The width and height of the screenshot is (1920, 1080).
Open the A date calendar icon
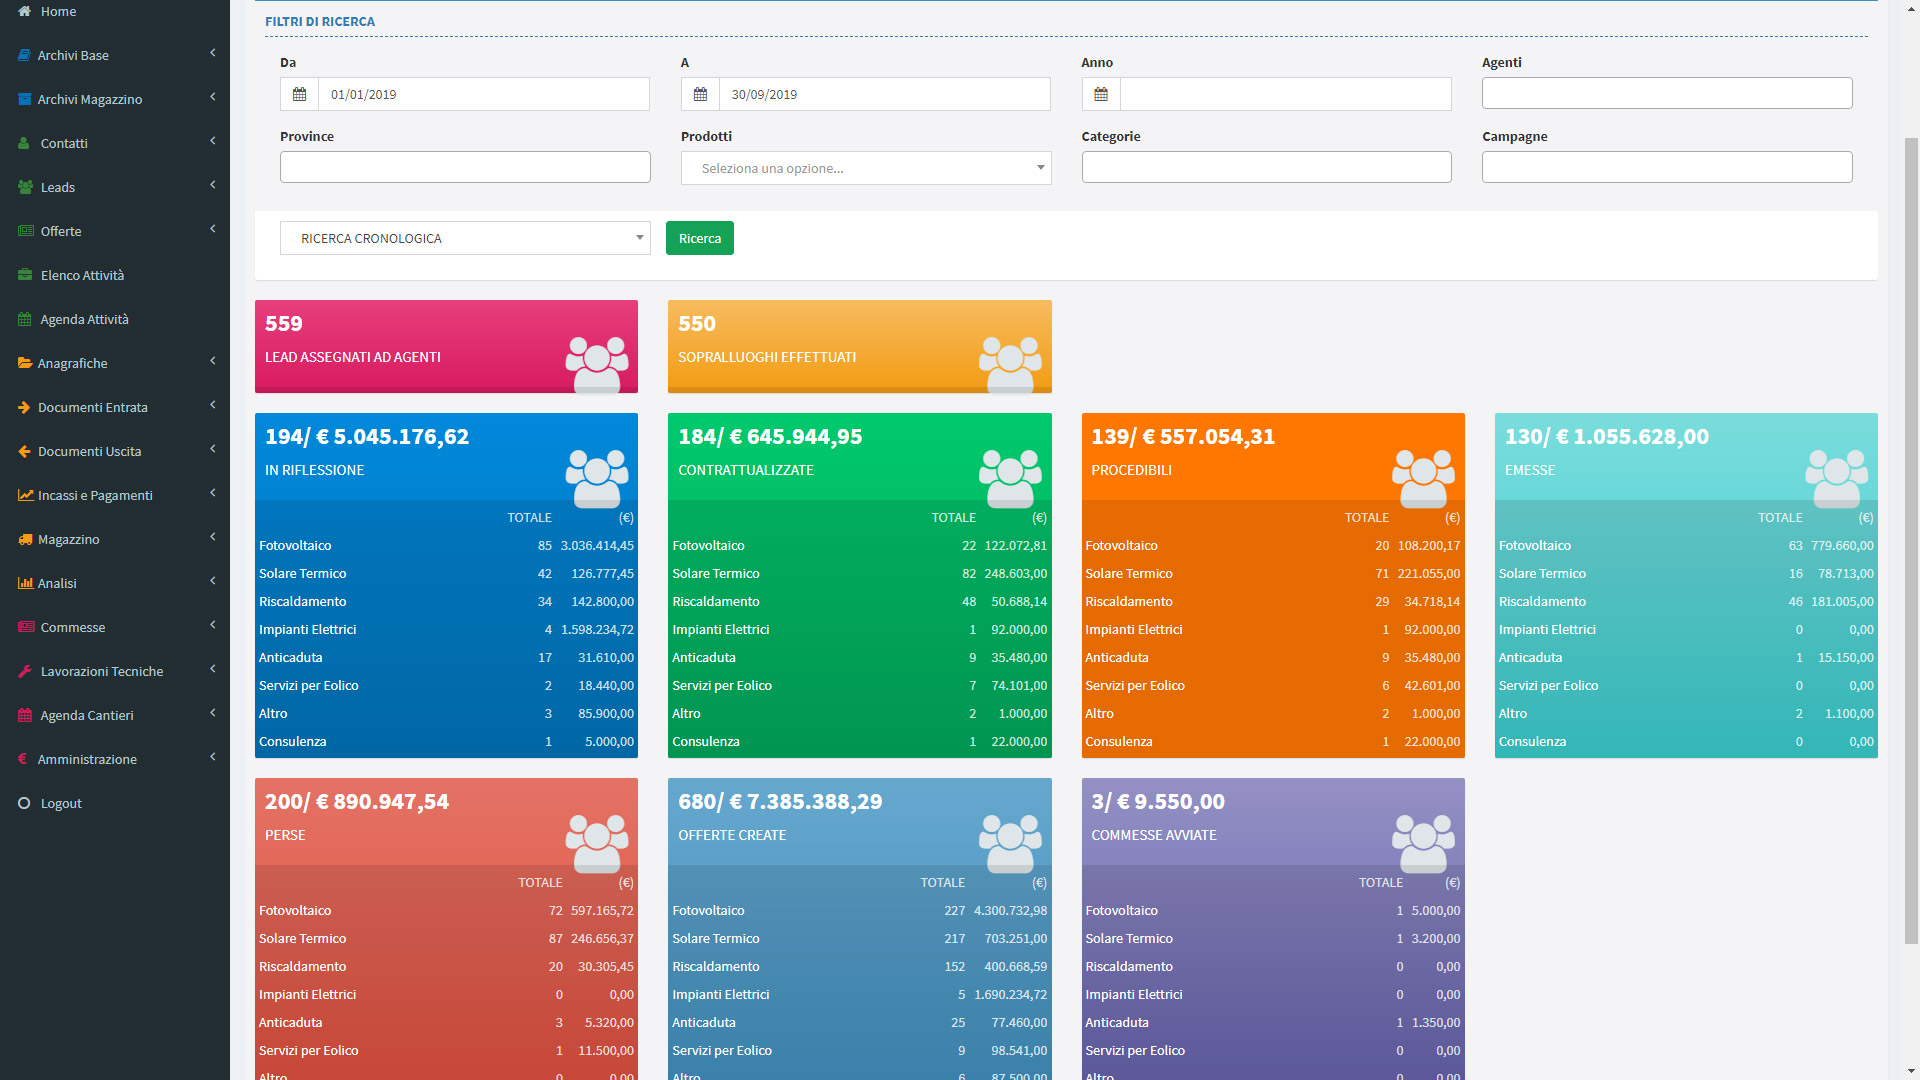click(700, 94)
